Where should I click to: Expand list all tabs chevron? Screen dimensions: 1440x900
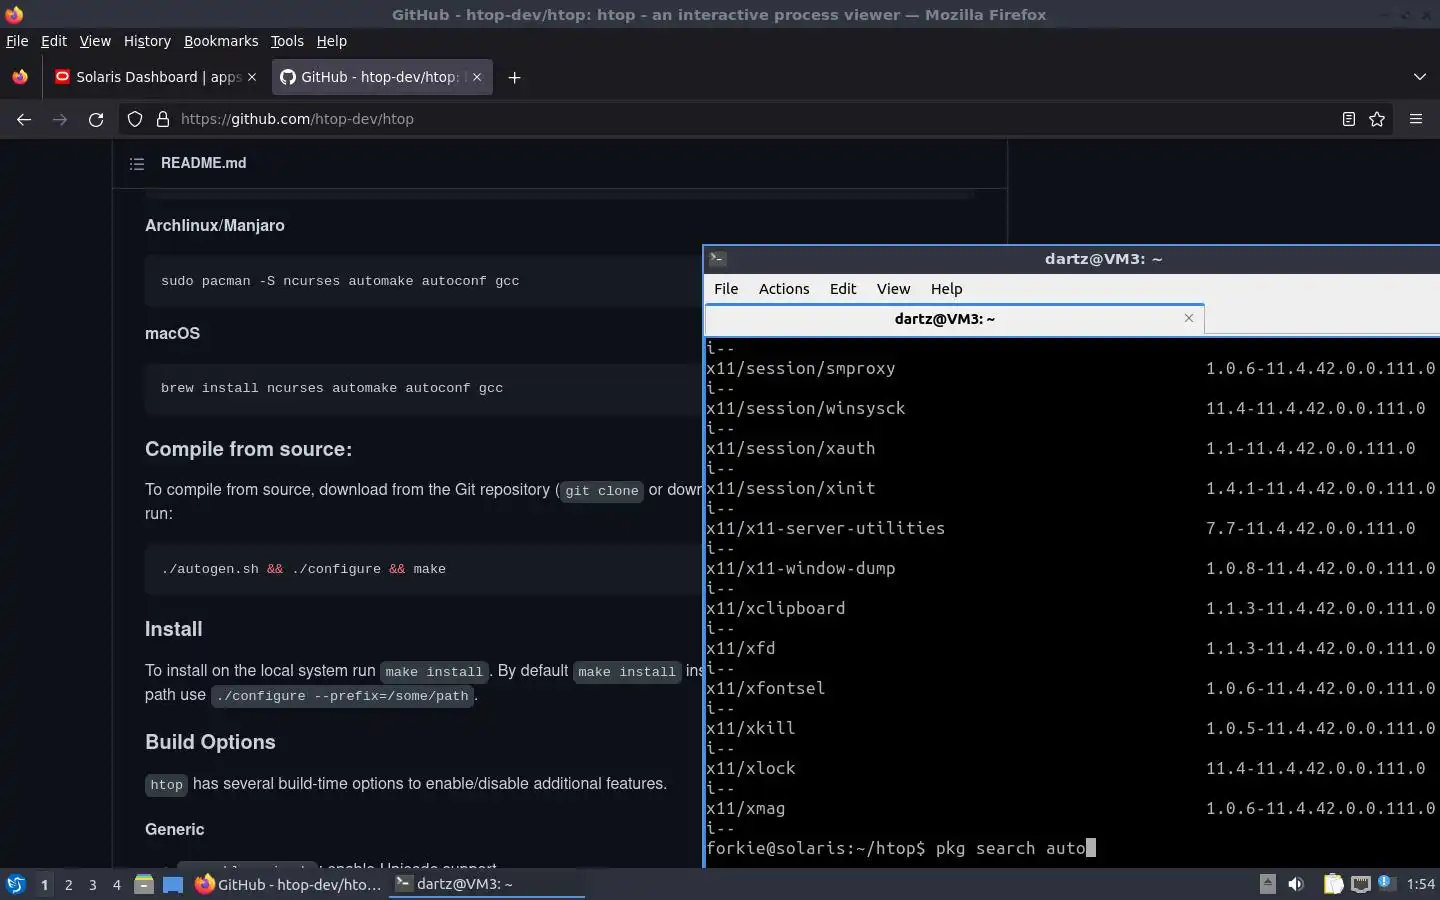(x=1420, y=77)
